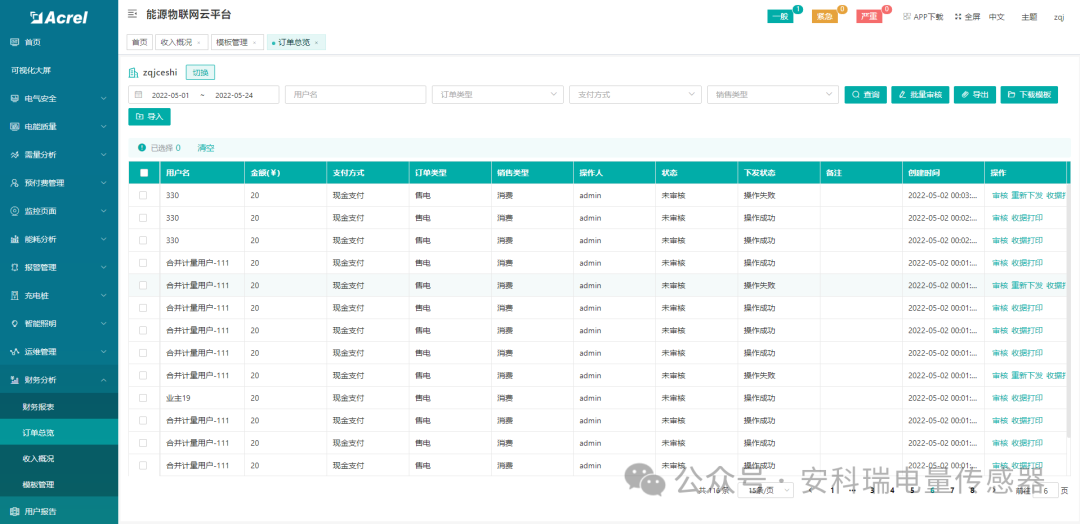Click the 清空 clear selection link
Screen dimensions: 1080x524
(x=206, y=147)
